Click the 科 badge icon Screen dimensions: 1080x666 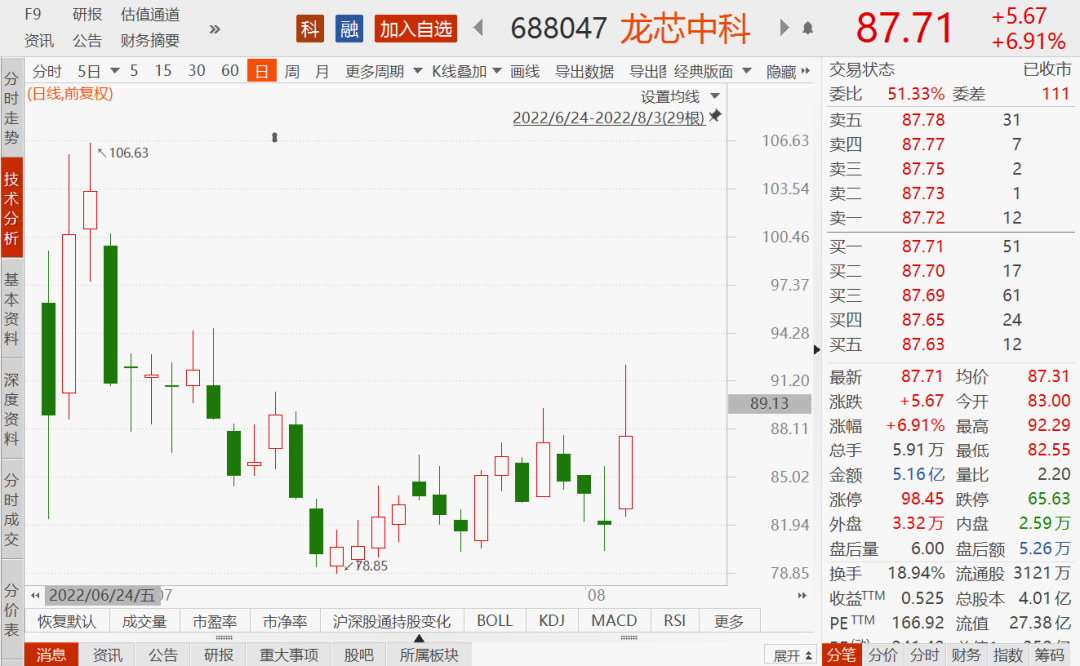click(310, 29)
